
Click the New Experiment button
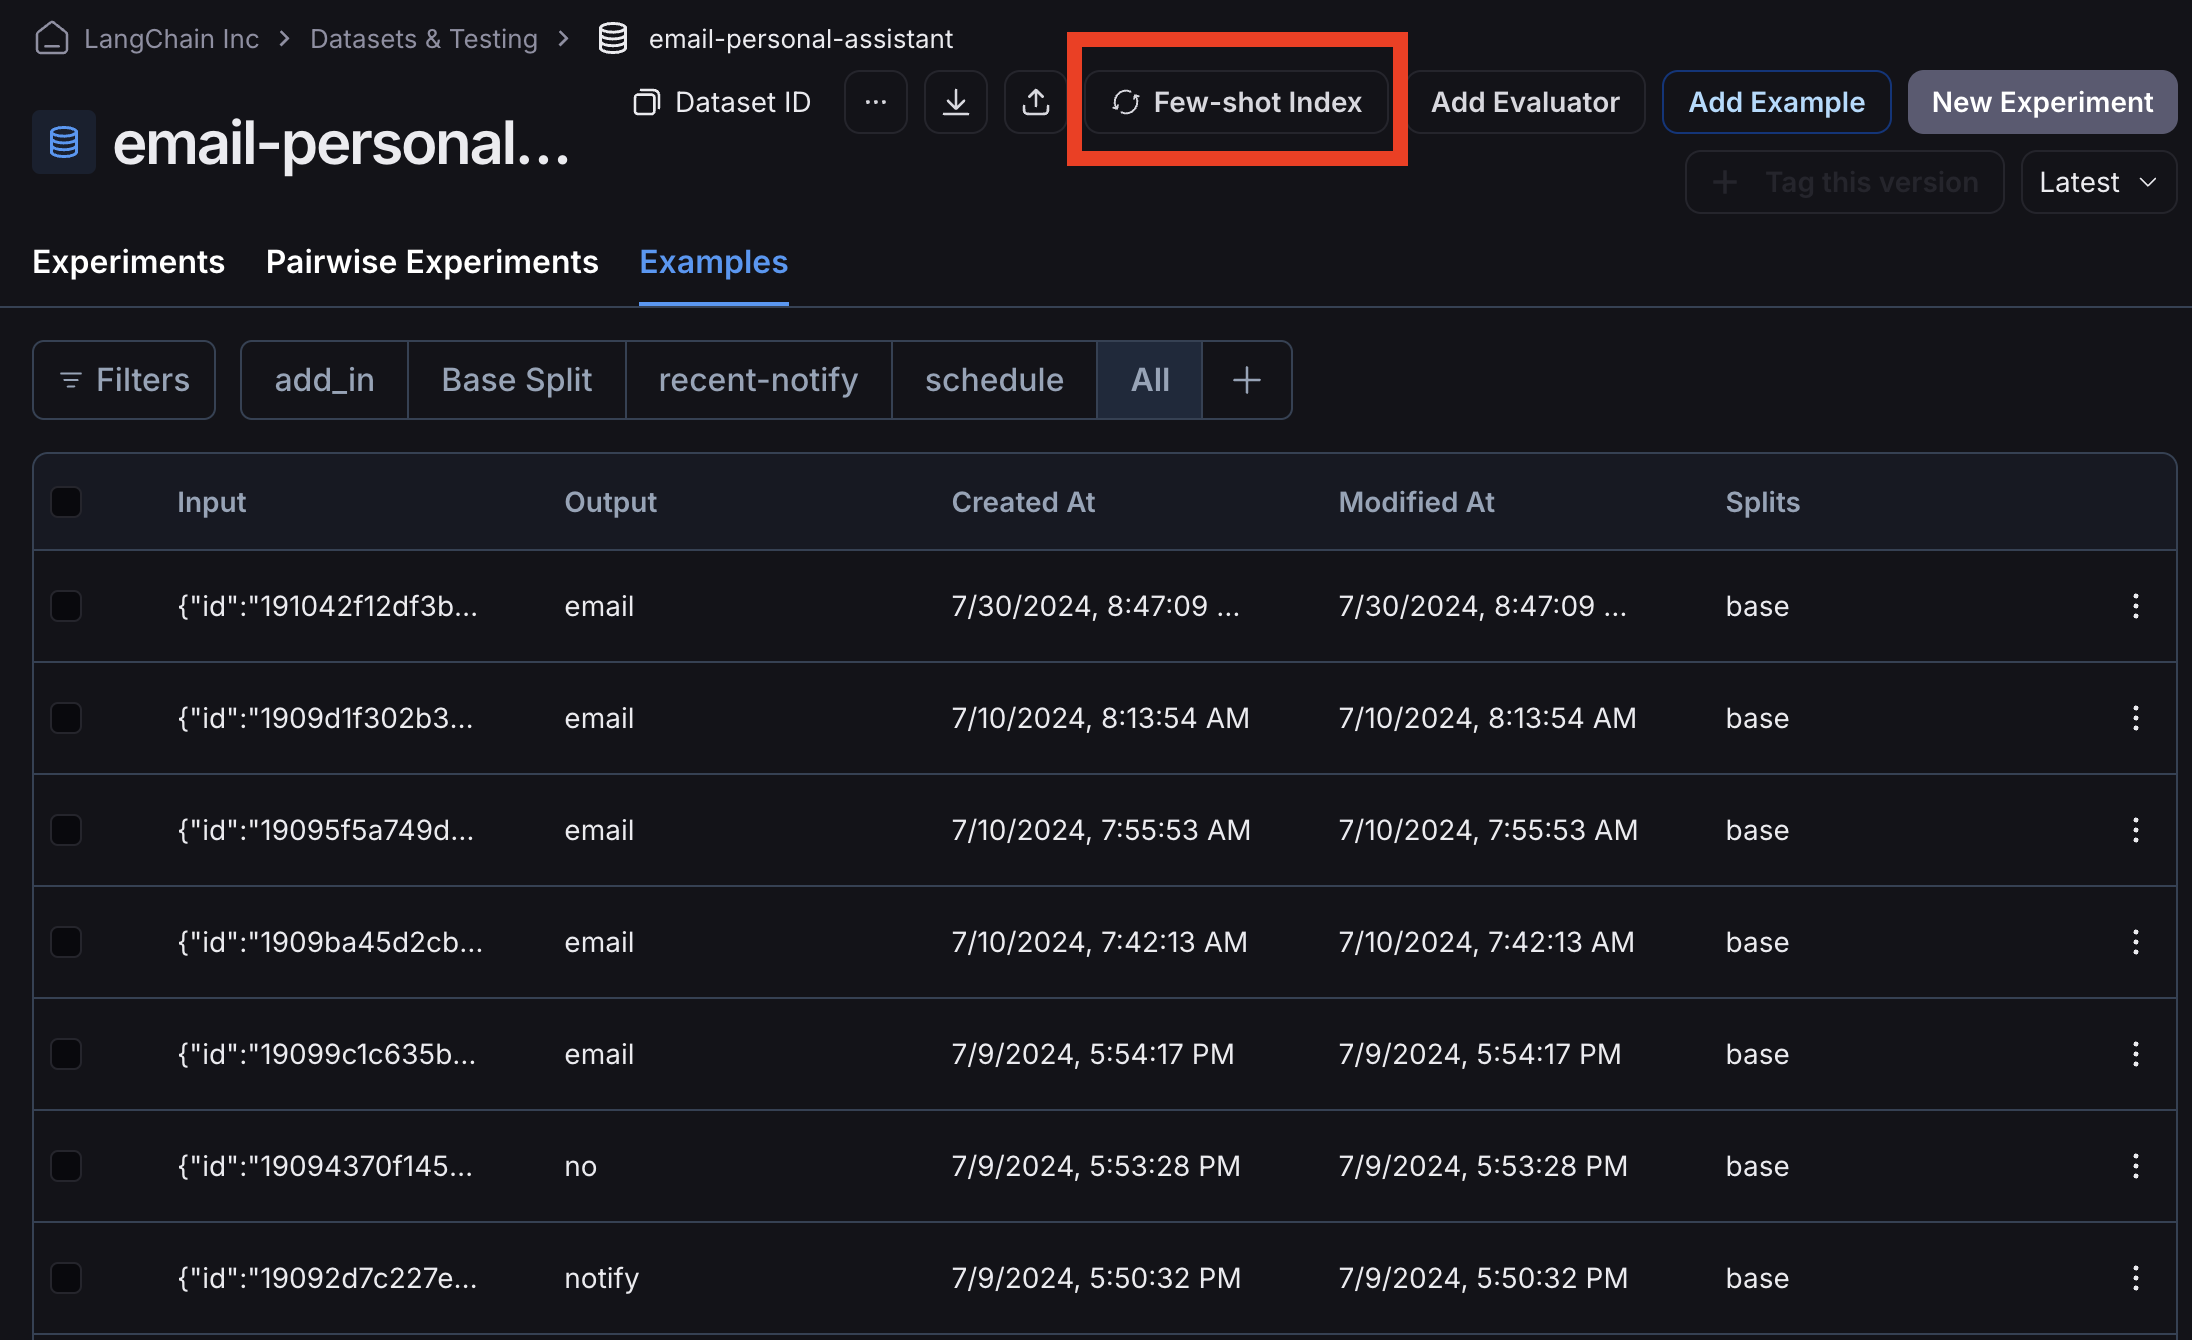tap(2042, 102)
